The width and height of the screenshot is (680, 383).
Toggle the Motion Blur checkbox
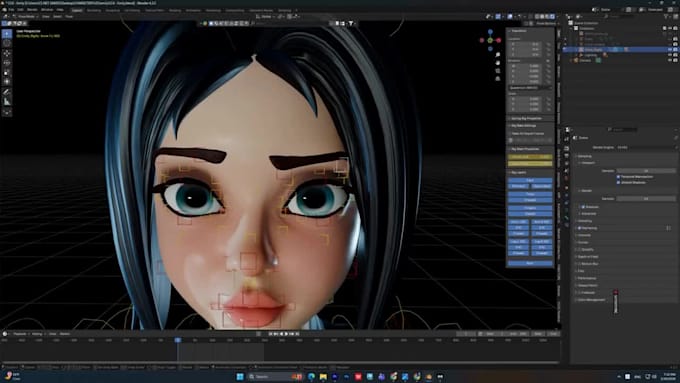(580, 264)
